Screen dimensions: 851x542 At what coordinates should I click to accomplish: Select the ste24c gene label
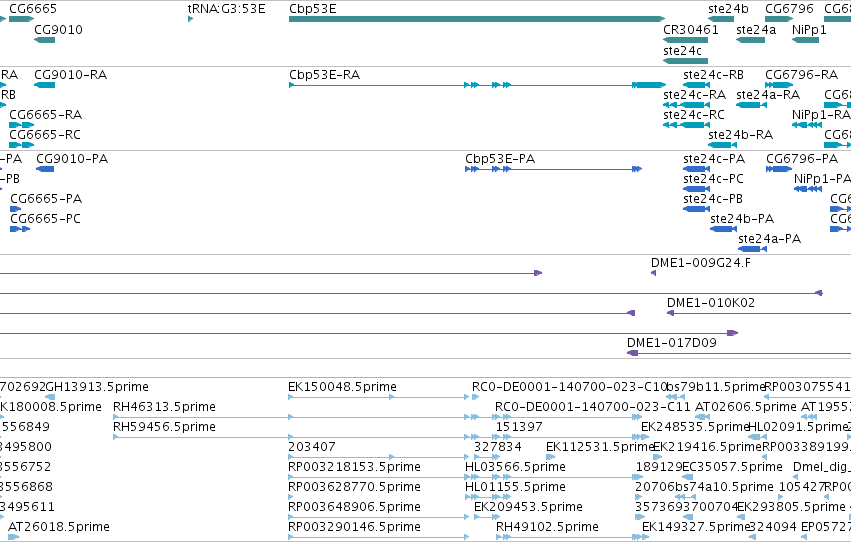tap(682, 51)
